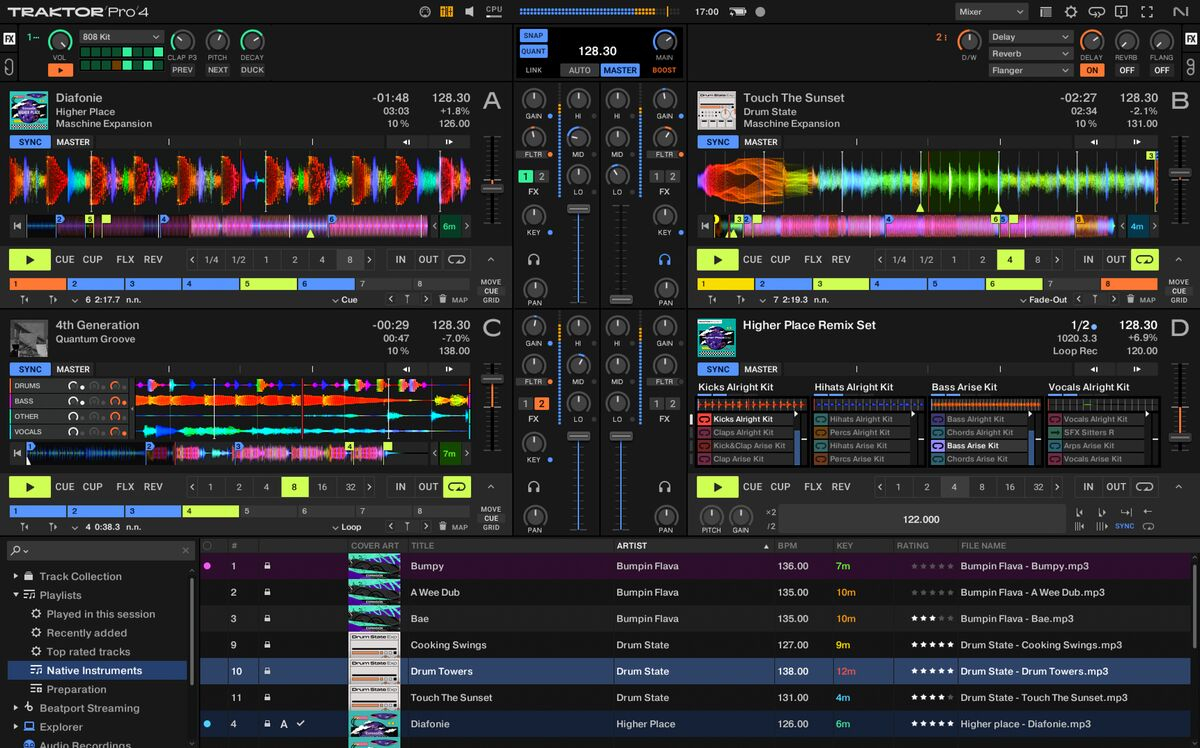Viewport: 1200px width, 748px height.
Task: Open the settings gear in the header
Action: (1071, 12)
